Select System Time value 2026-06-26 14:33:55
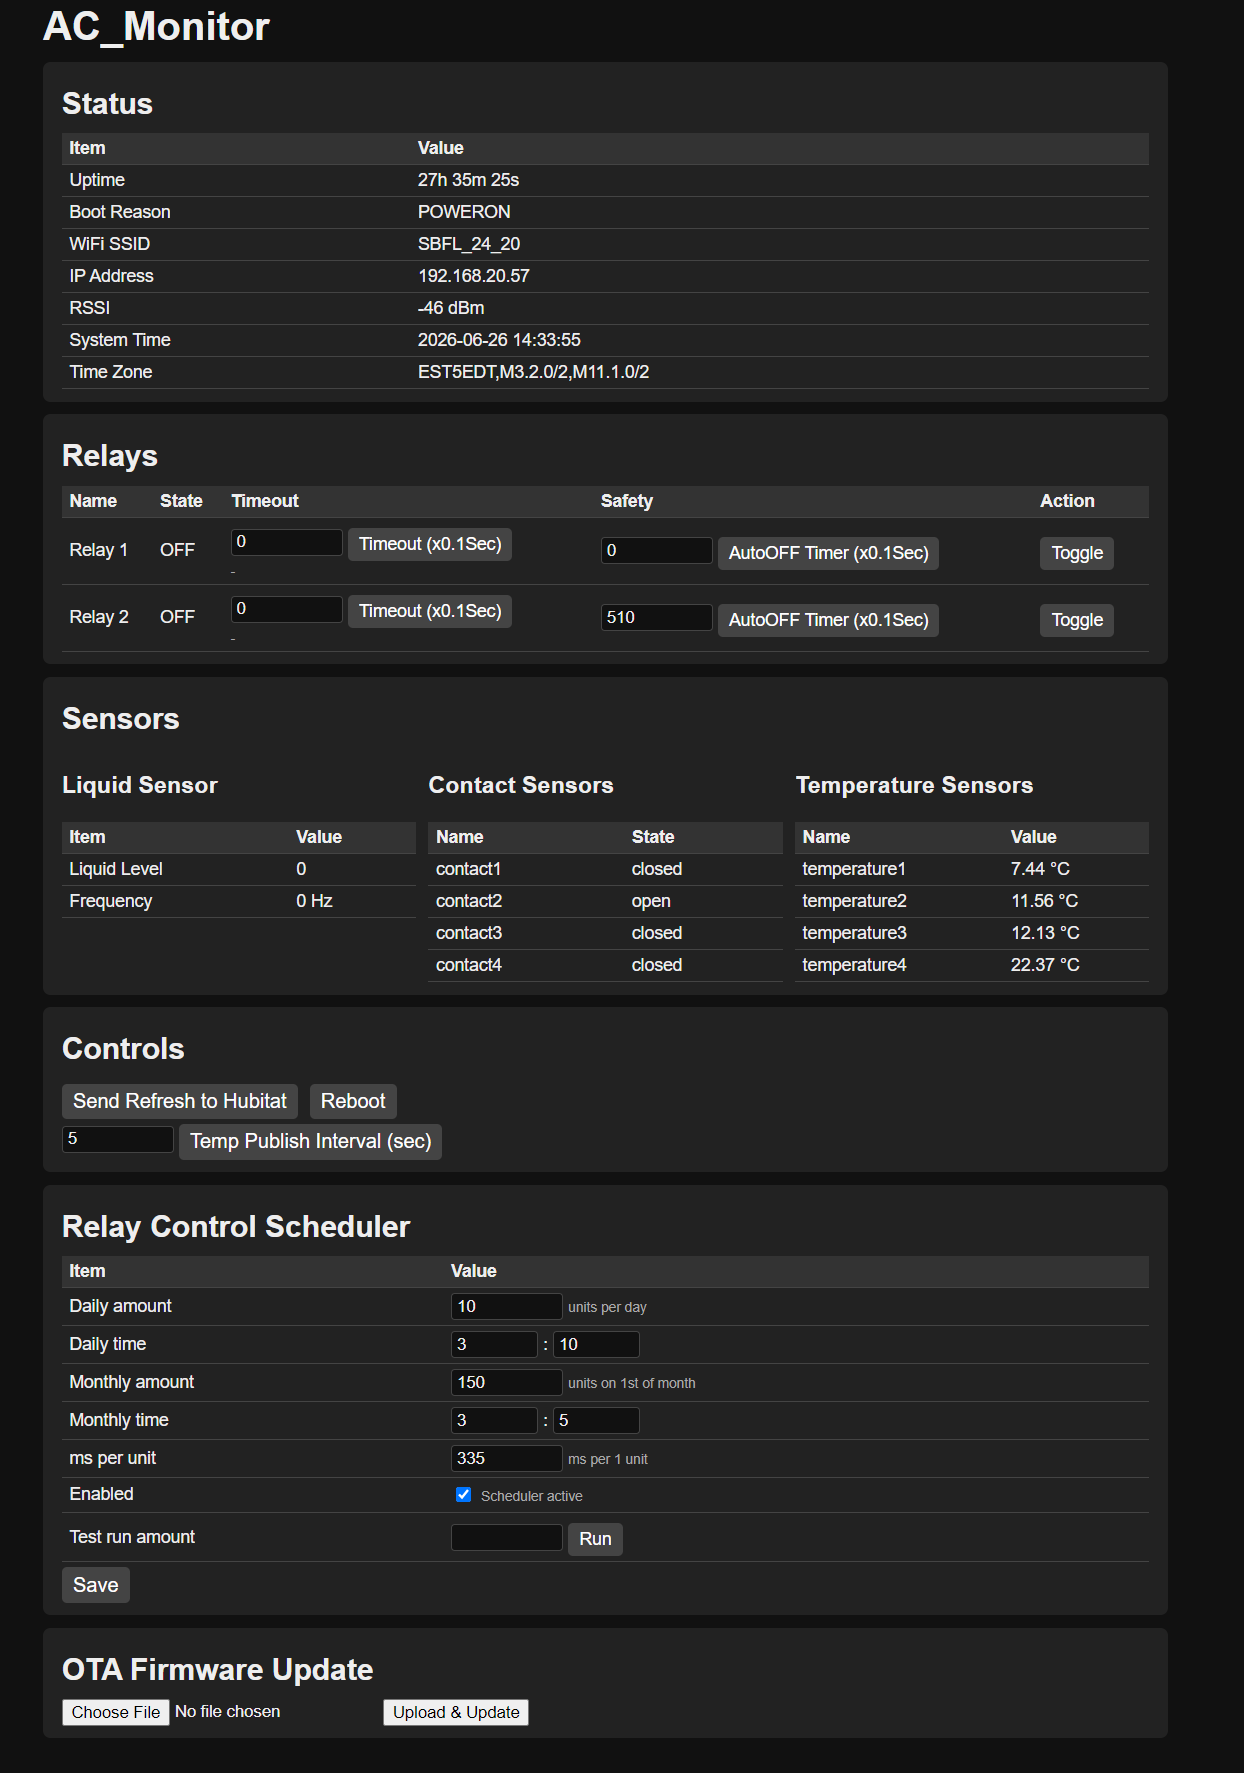The width and height of the screenshot is (1244, 1773). coord(499,340)
